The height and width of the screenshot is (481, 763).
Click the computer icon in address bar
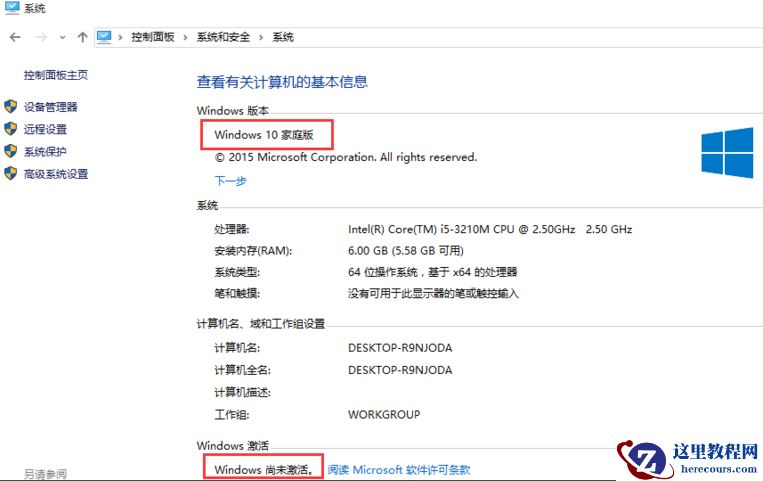point(104,37)
